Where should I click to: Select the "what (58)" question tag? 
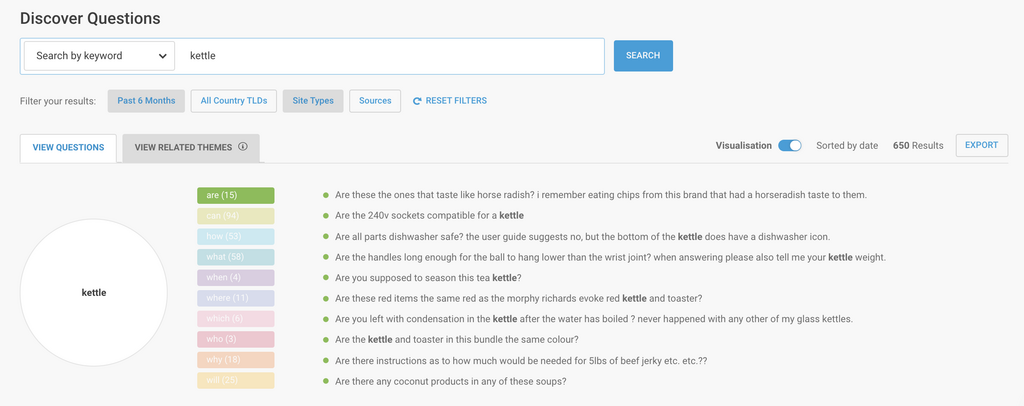235,258
